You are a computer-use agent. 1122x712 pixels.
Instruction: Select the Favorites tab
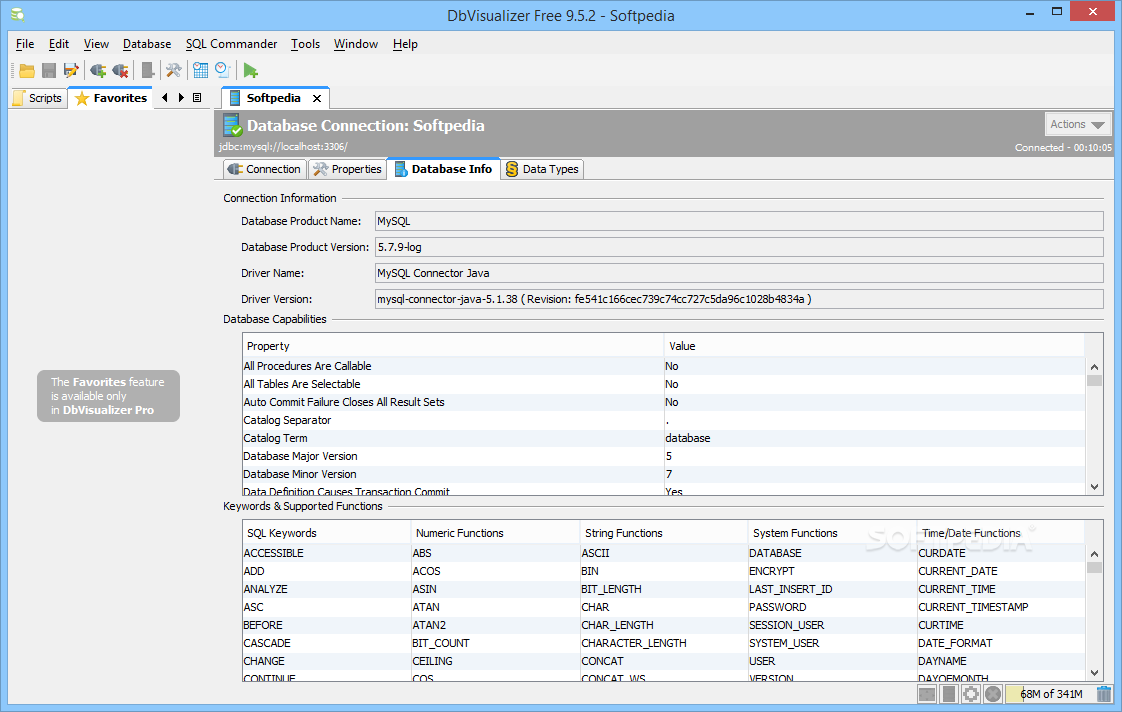pos(111,98)
